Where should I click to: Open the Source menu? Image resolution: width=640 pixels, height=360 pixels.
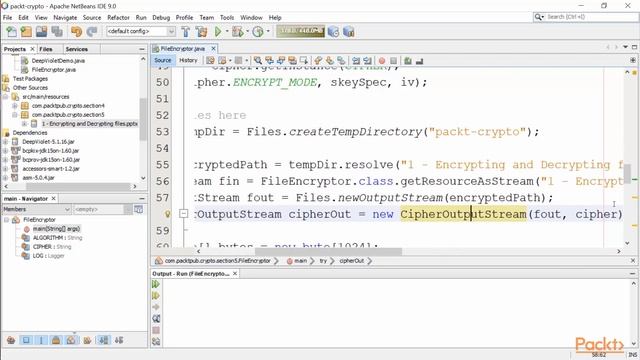click(92, 18)
